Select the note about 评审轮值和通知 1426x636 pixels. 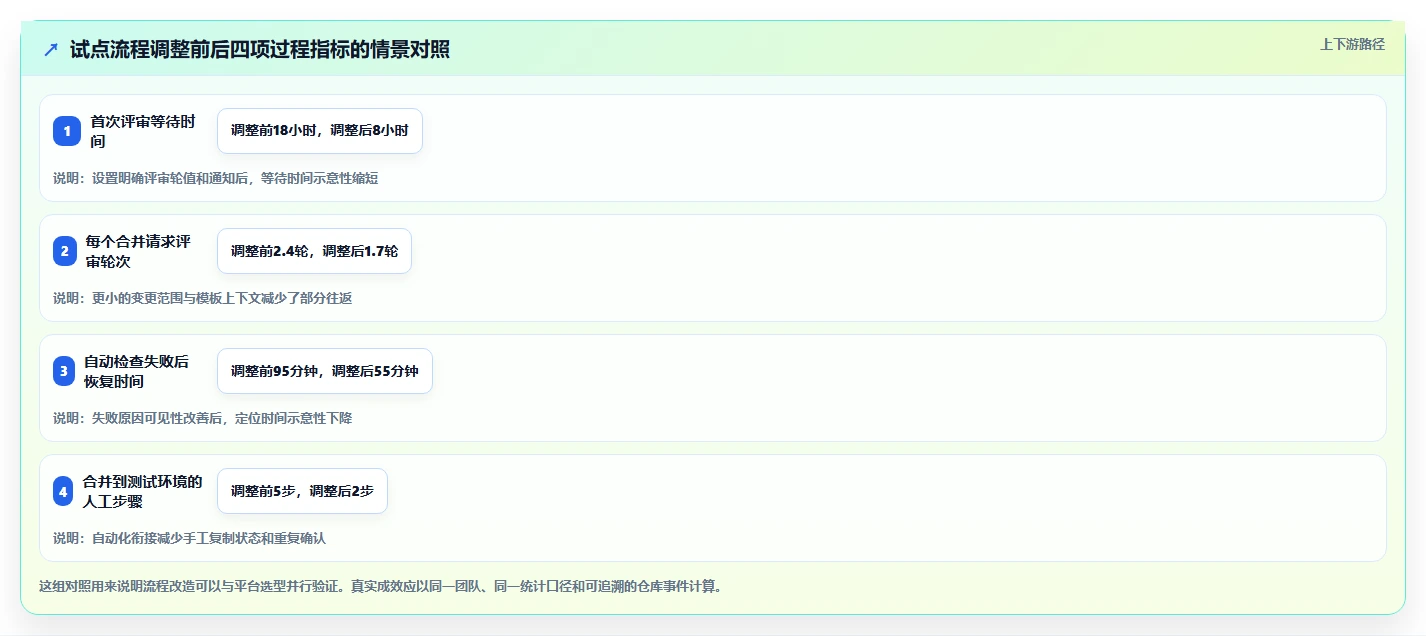pos(216,179)
